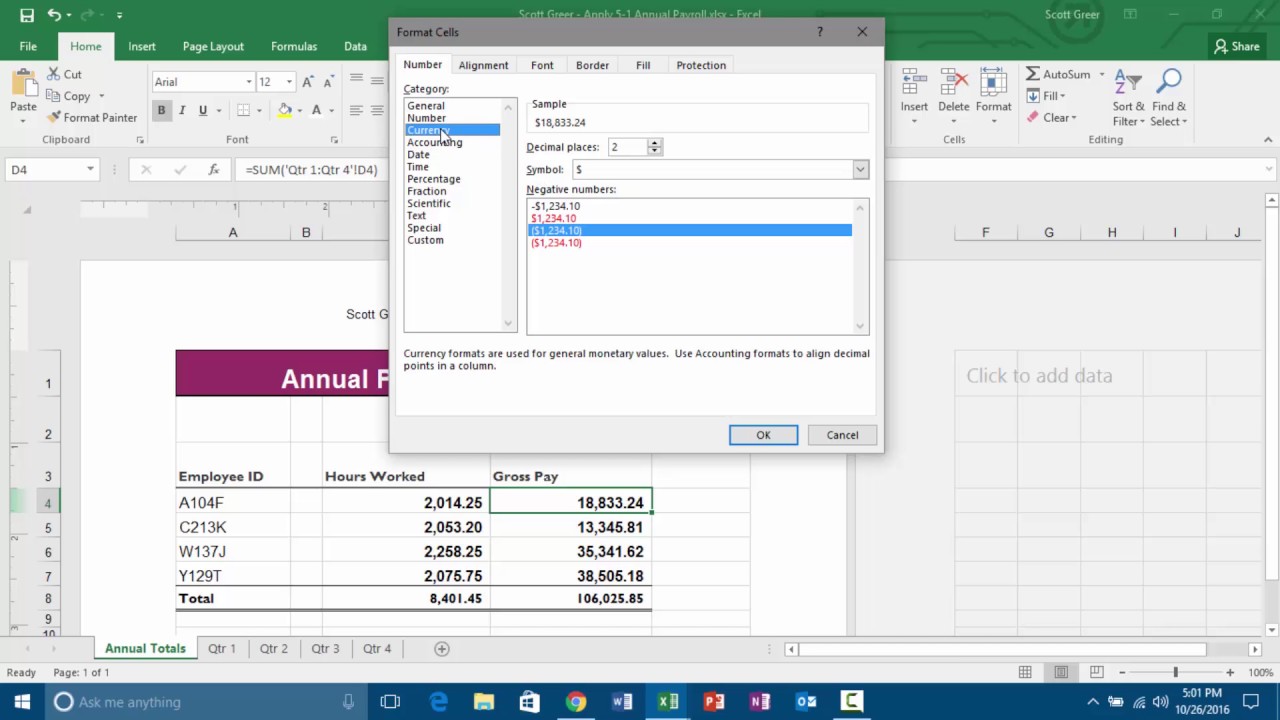Viewport: 1280px width, 720px height.
Task: Run AutoSum on the selection
Action: (x=1058, y=74)
